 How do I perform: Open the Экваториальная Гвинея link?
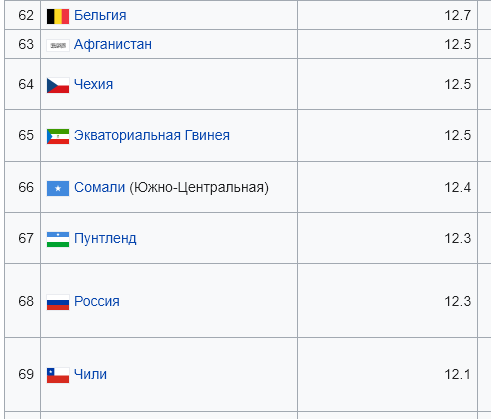pyautogui.click(x=152, y=135)
